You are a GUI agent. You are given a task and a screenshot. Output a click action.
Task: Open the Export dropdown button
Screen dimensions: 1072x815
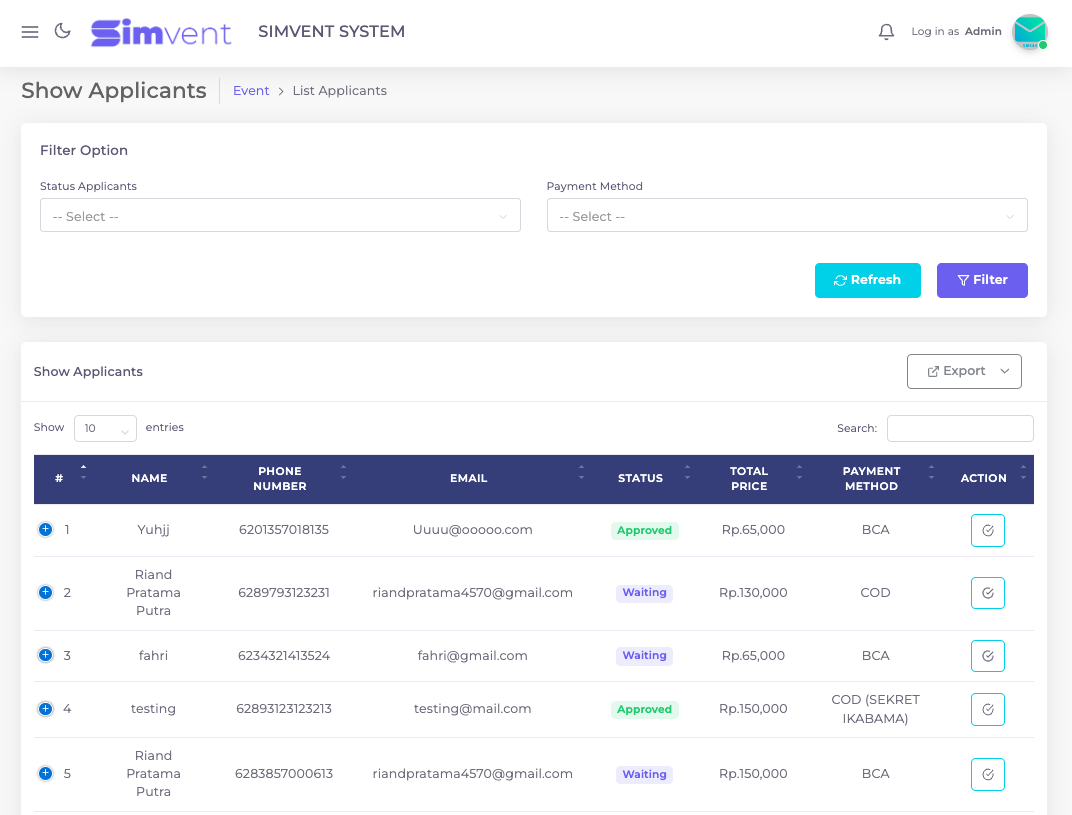pos(964,371)
